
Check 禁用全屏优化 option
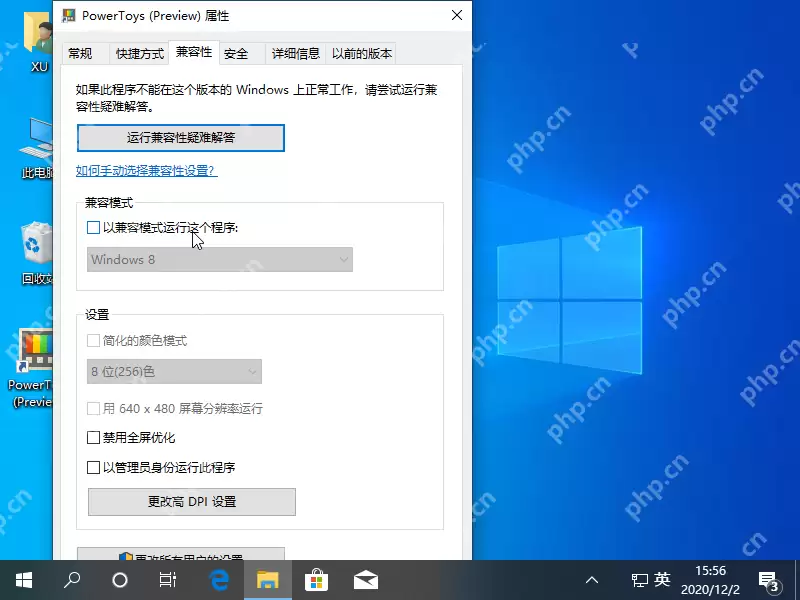click(x=93, y=437)
